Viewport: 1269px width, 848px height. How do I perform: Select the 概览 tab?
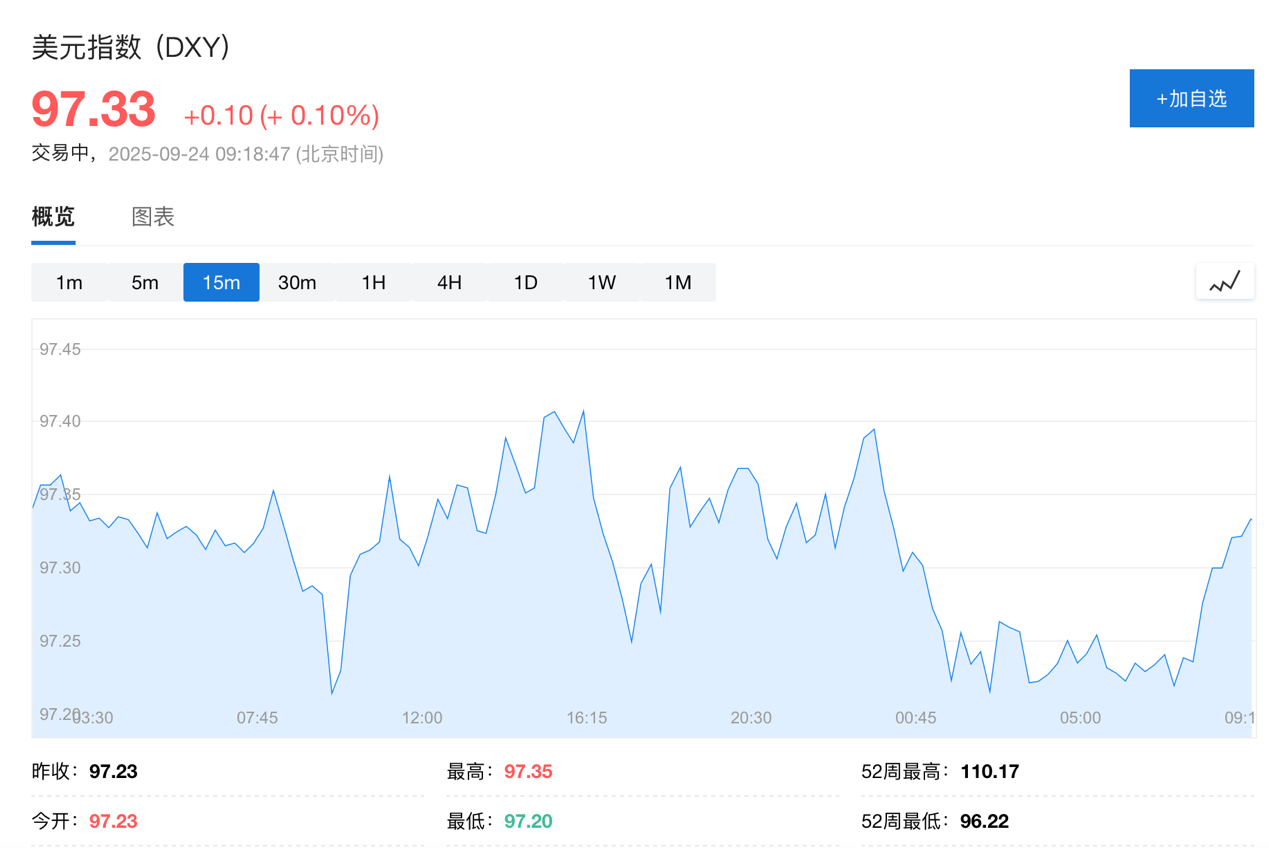click(52, 216)
